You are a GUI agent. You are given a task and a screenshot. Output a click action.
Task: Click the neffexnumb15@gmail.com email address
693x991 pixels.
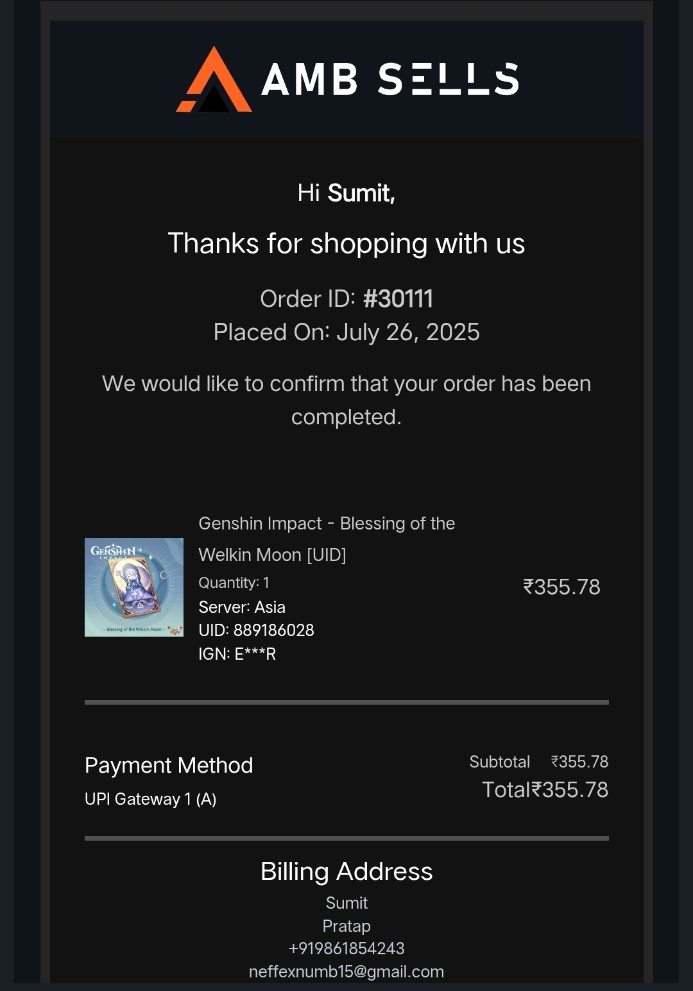pyautogui.click(x=346, y=971)
